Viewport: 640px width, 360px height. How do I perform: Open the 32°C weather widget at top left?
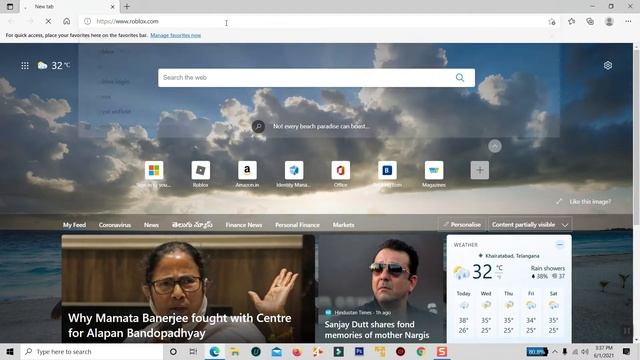54,65
